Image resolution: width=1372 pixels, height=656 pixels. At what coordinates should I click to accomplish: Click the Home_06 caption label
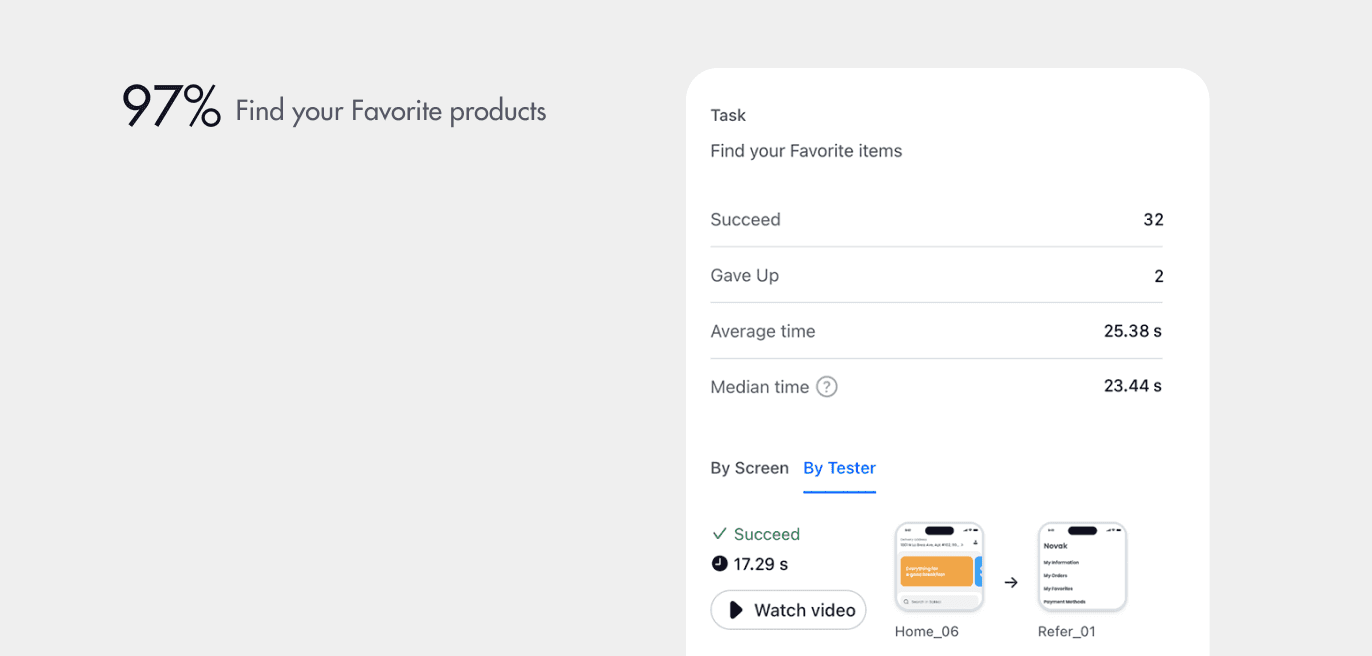tap(927, 632)
